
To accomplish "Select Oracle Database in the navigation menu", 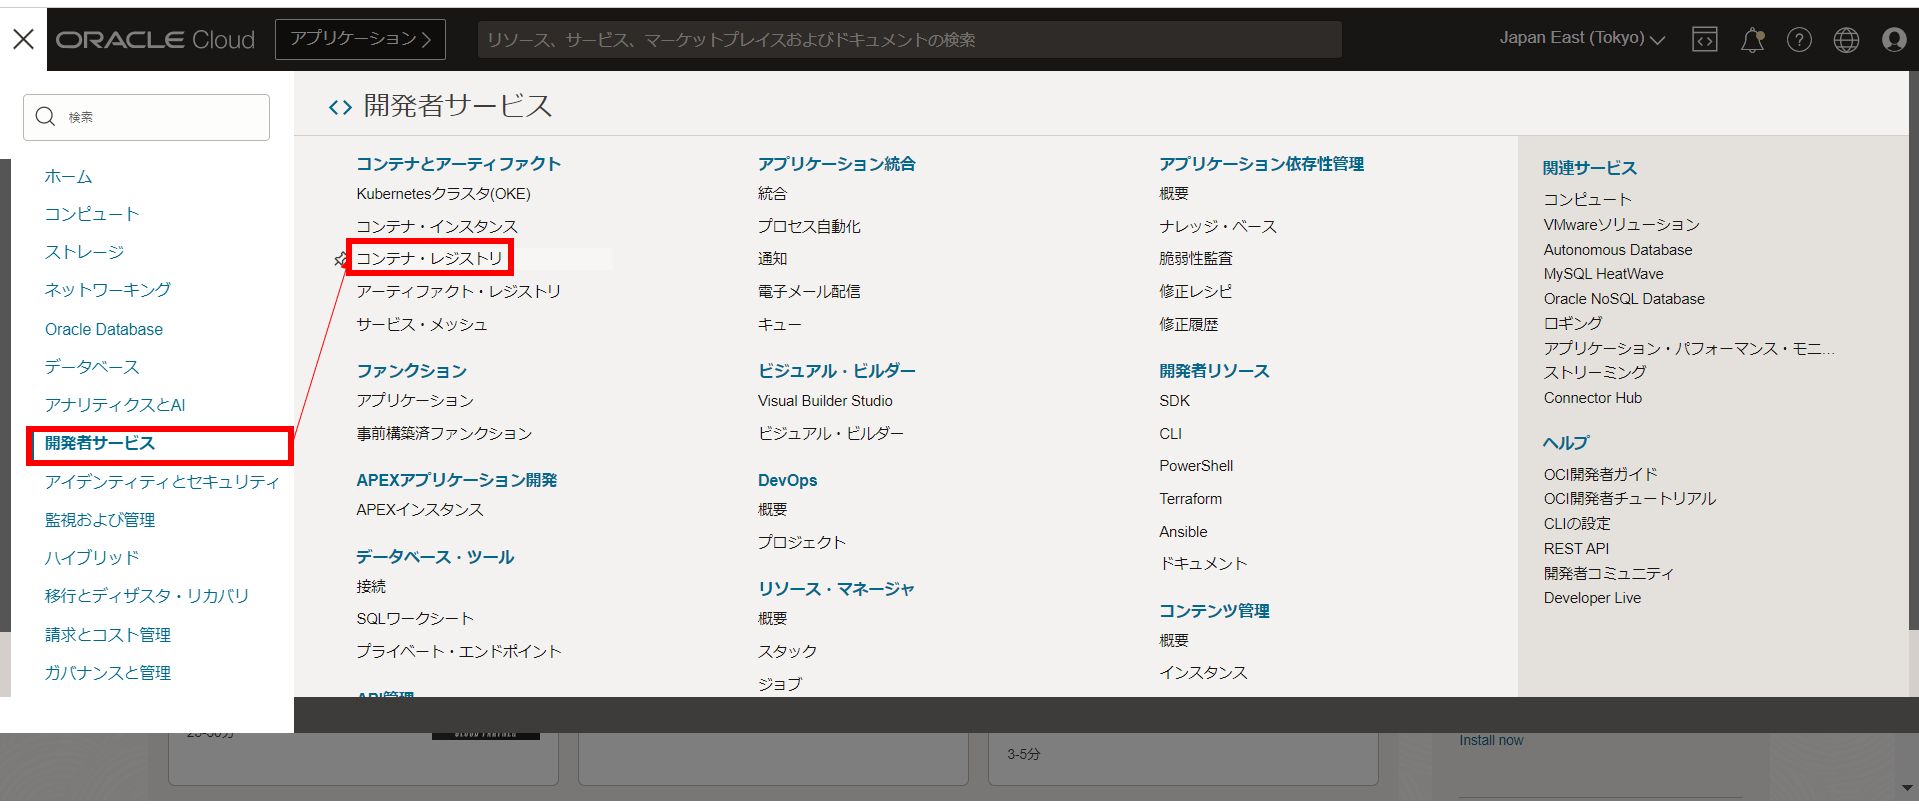I will [x=104, y=329].
